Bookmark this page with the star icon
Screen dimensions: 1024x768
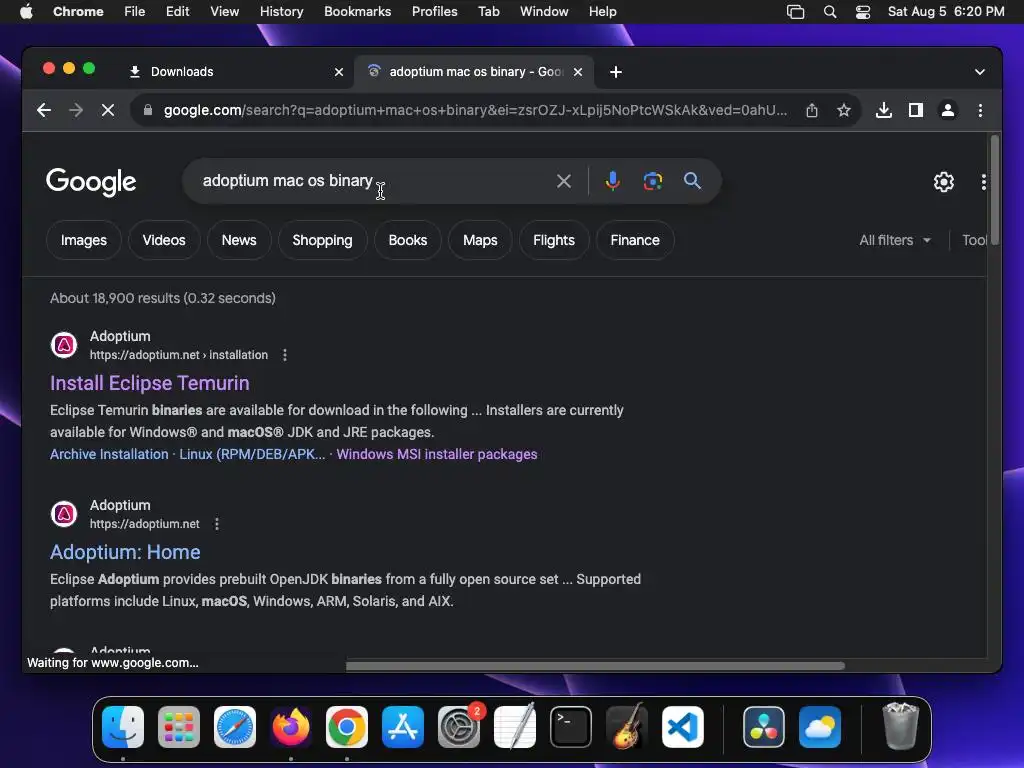click(844, 110)
